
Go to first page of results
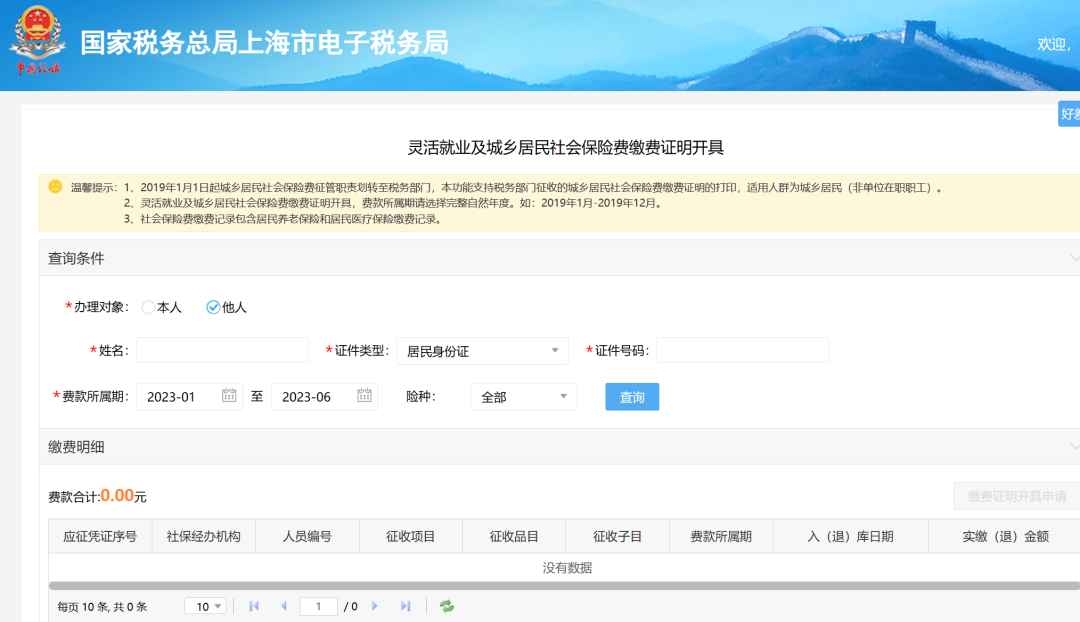tap(254, 606)
